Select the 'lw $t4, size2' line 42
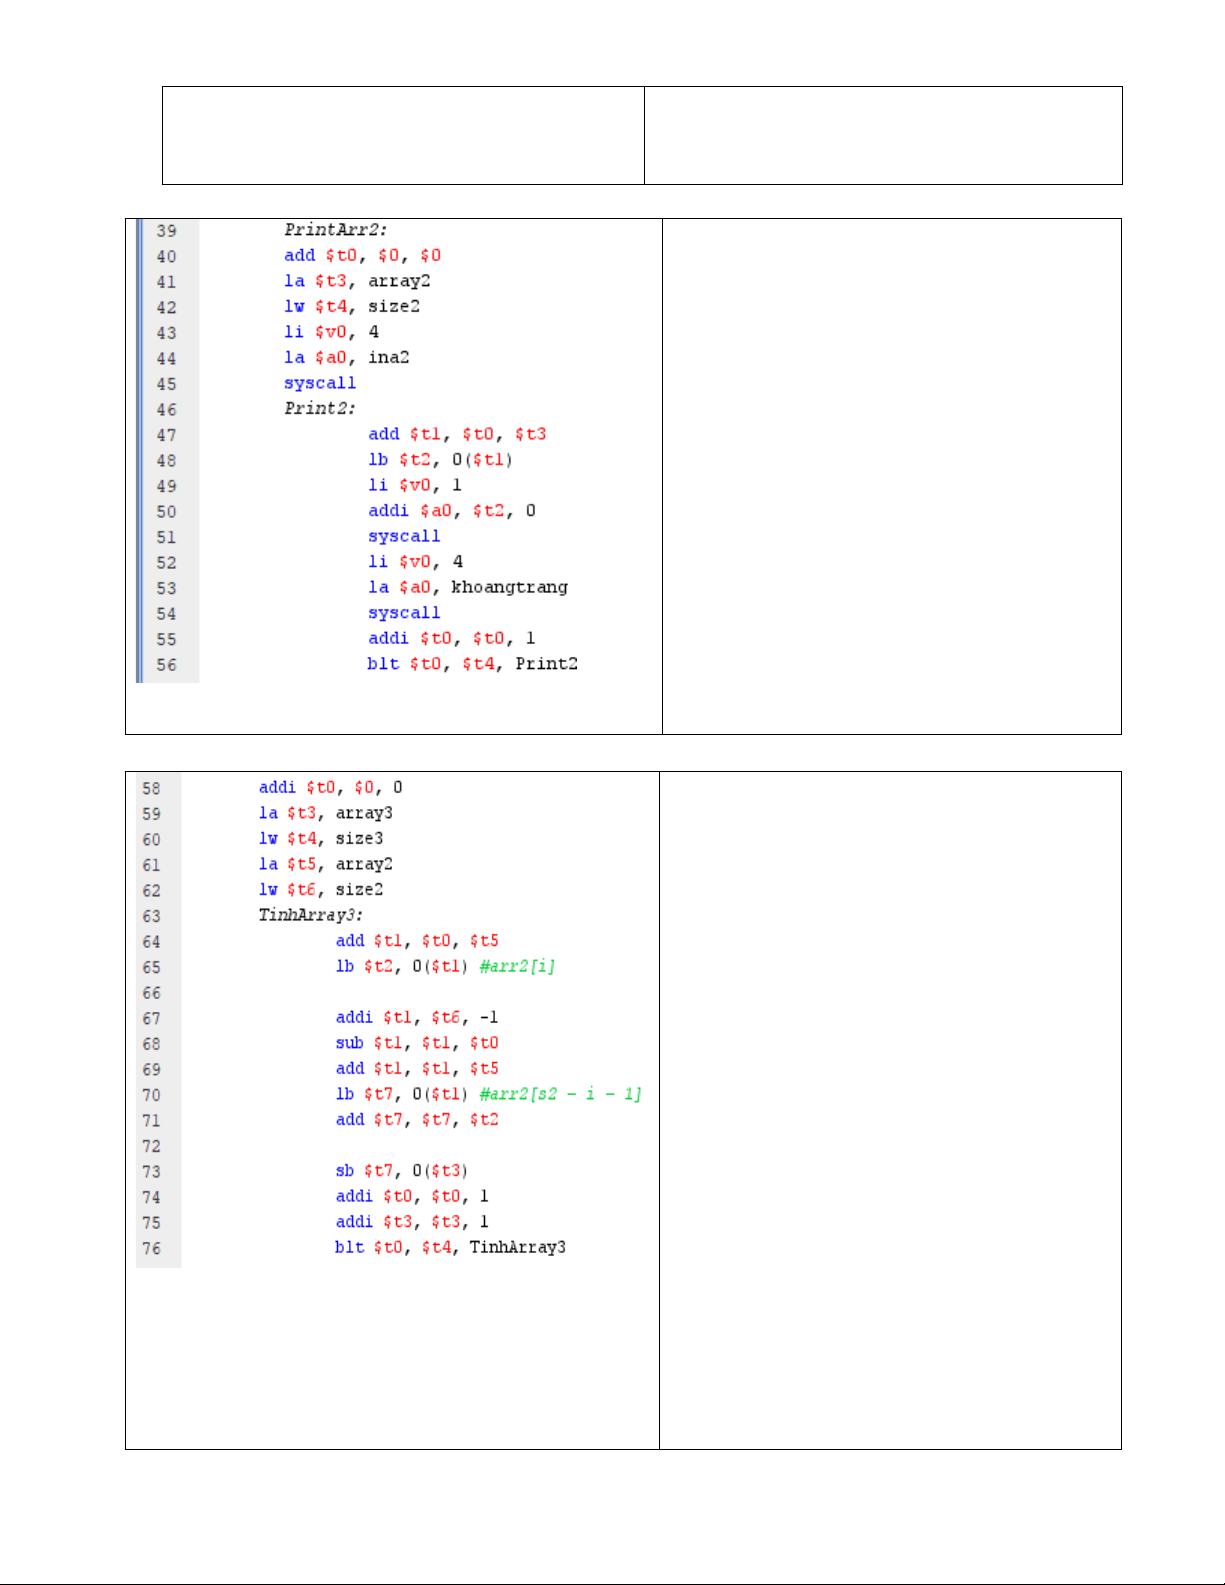The width and height of the screenshot is (1225, 1585). pos(351,307)
